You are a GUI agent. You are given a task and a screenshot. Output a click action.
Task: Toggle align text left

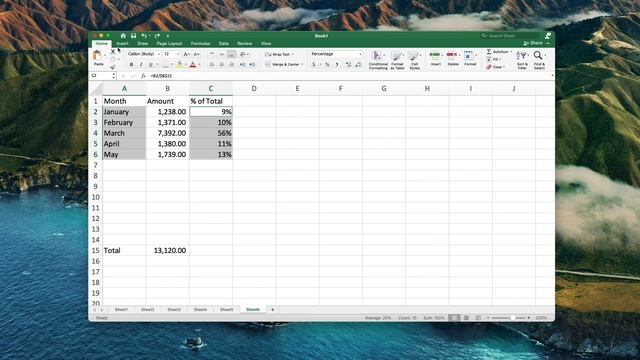(x=212, y=64)
